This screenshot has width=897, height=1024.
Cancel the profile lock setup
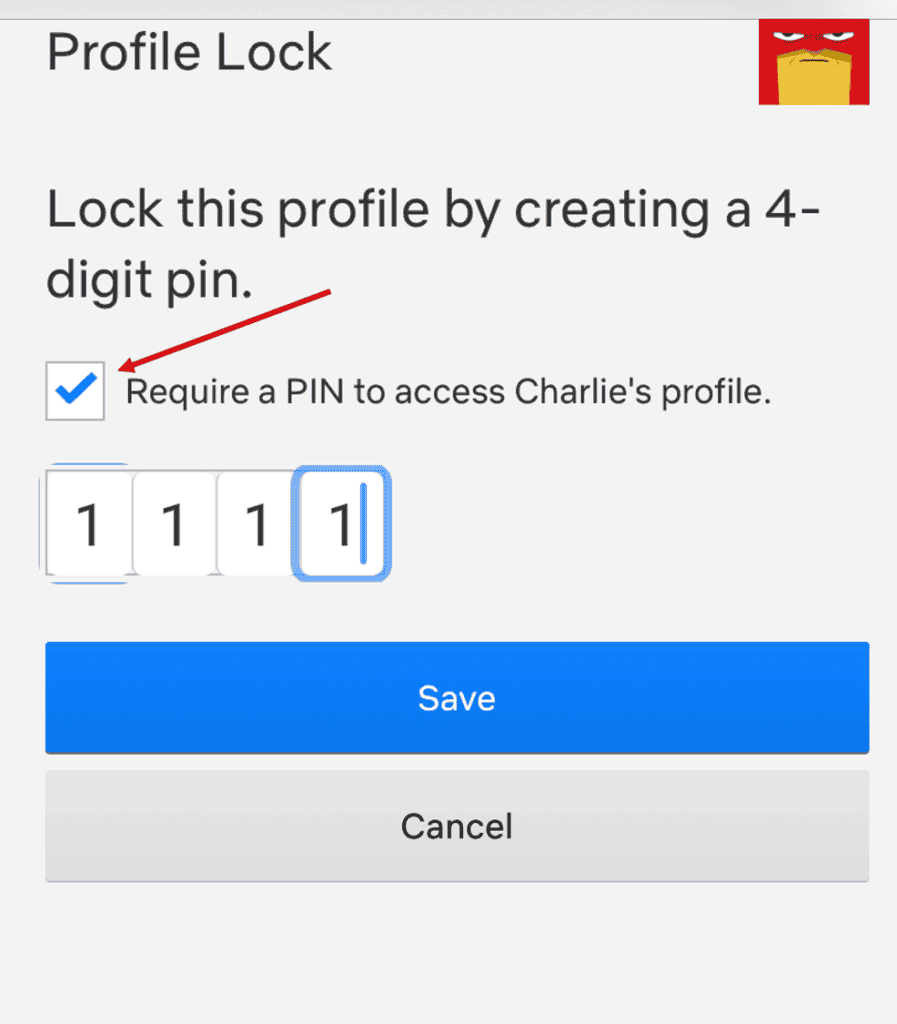click(x=457, y=826)
